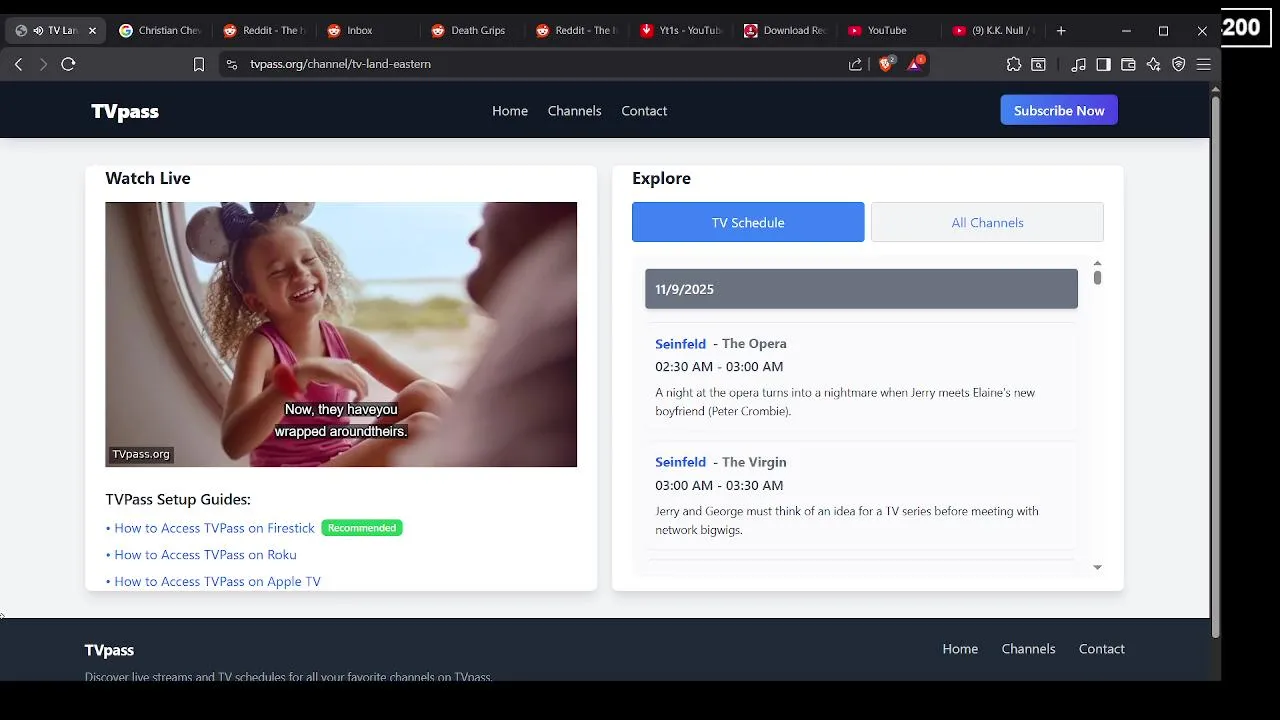This screenshot has height=720, width=1280.
Task: Click the live video player
Action: (341, 334)
